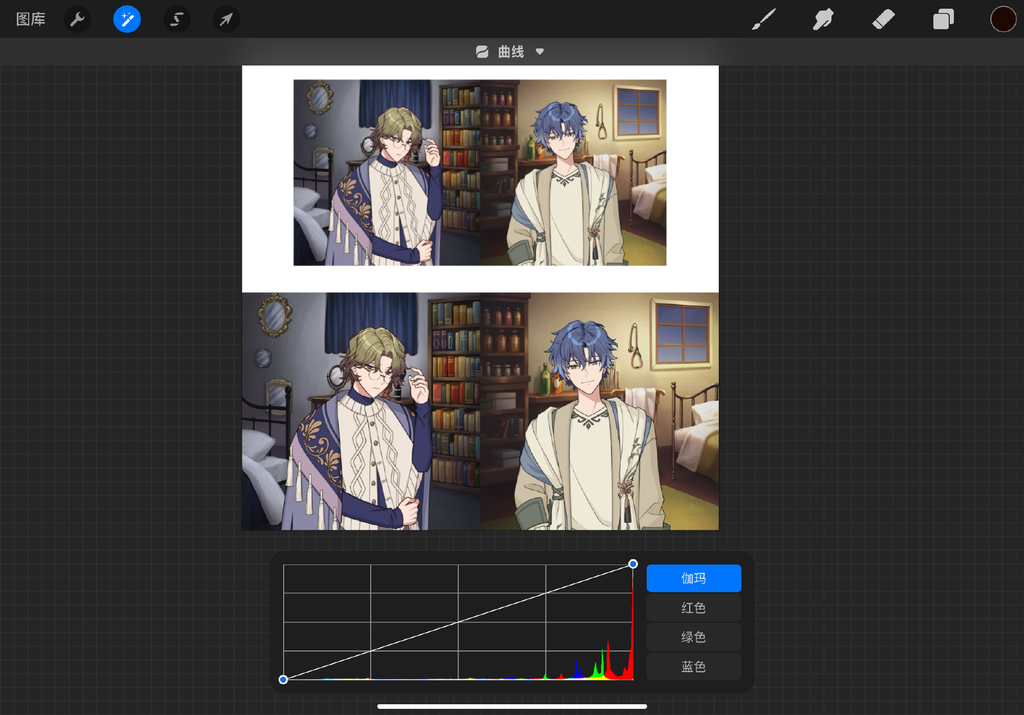
Task: Expand the 曲线 dropdown arrow
Action: point(540,52)
